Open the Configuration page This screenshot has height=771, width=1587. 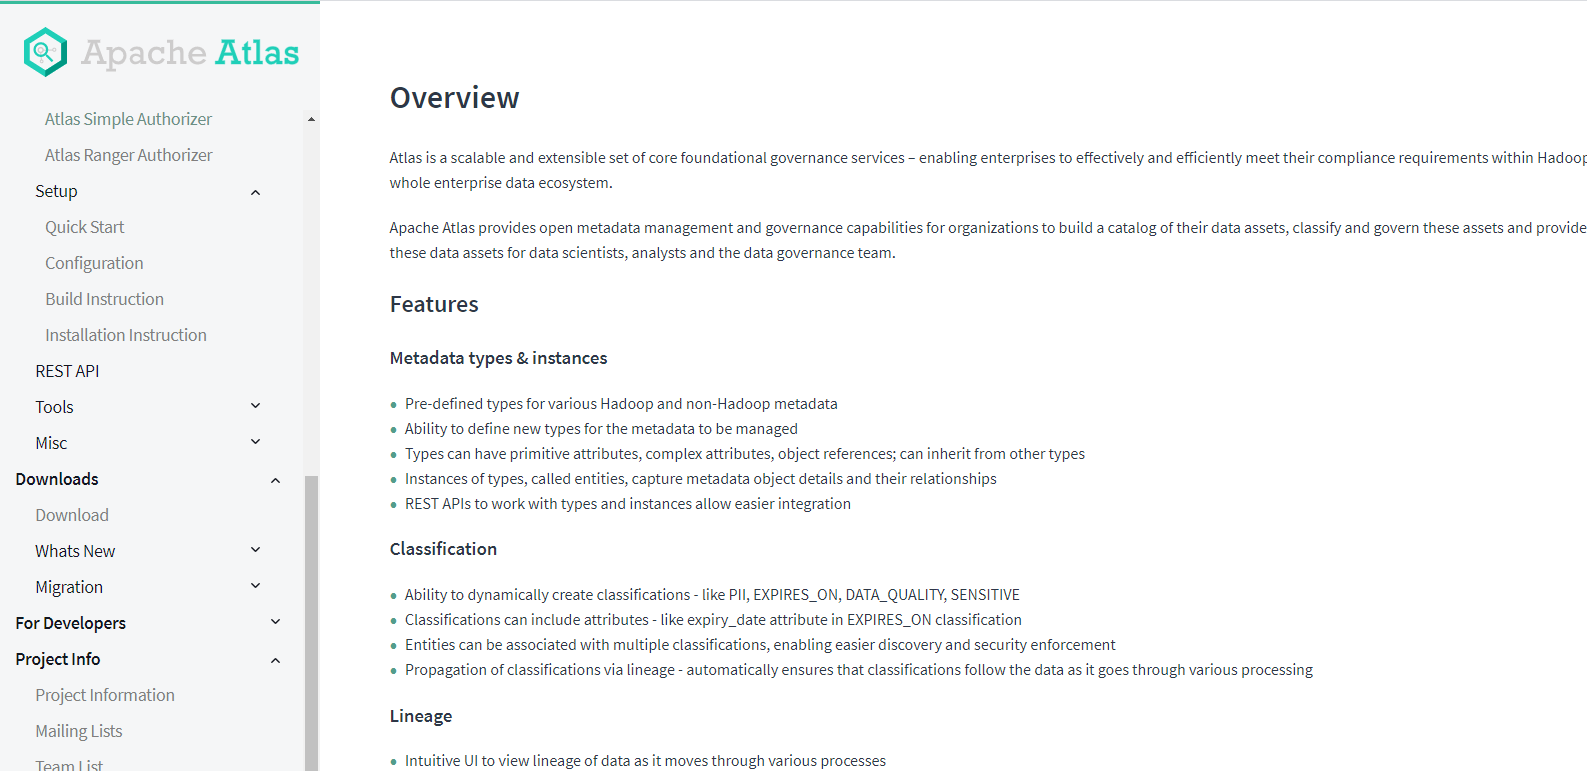point(94,263)
